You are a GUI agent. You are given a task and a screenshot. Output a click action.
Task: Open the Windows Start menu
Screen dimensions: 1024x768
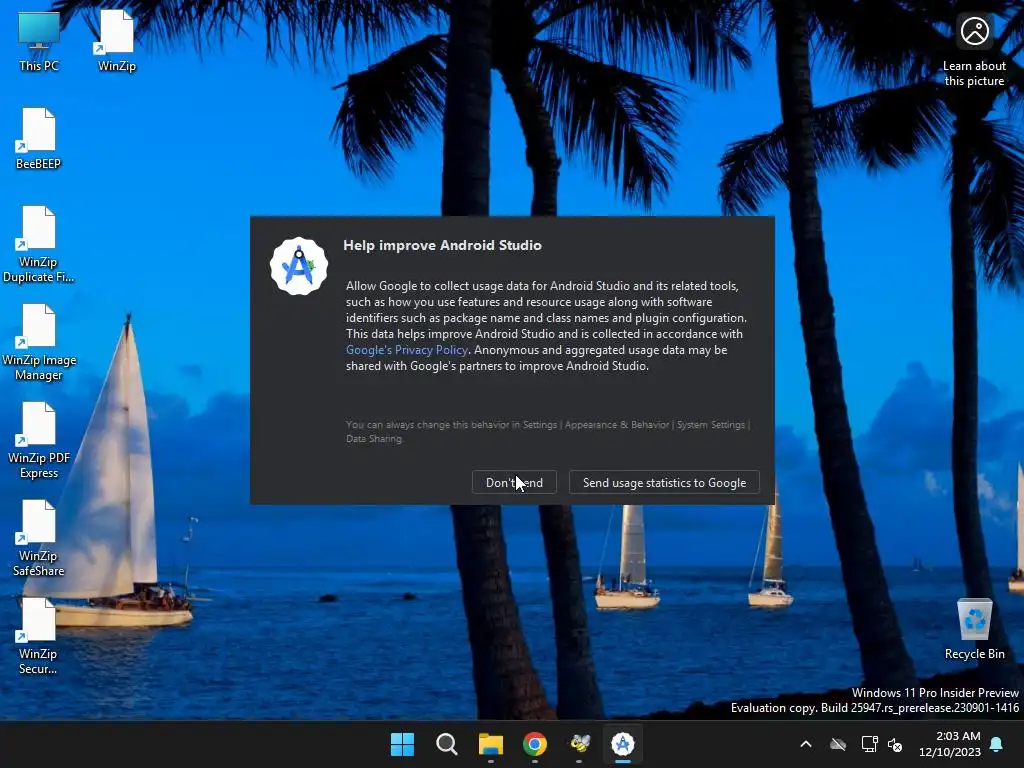402,744
